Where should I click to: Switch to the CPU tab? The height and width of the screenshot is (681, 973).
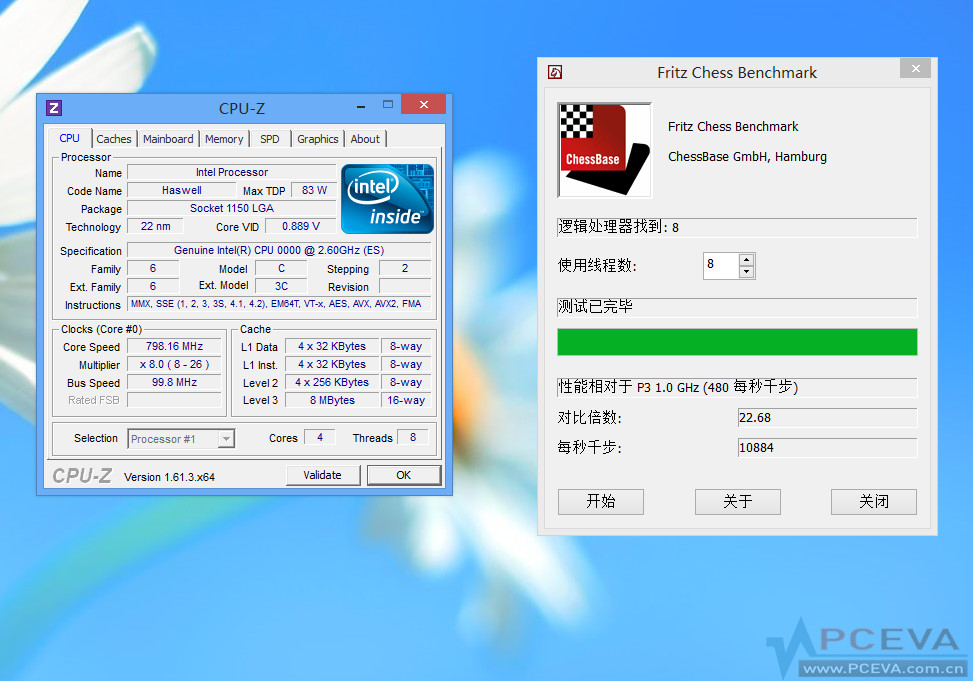click(x=70, y=138)
